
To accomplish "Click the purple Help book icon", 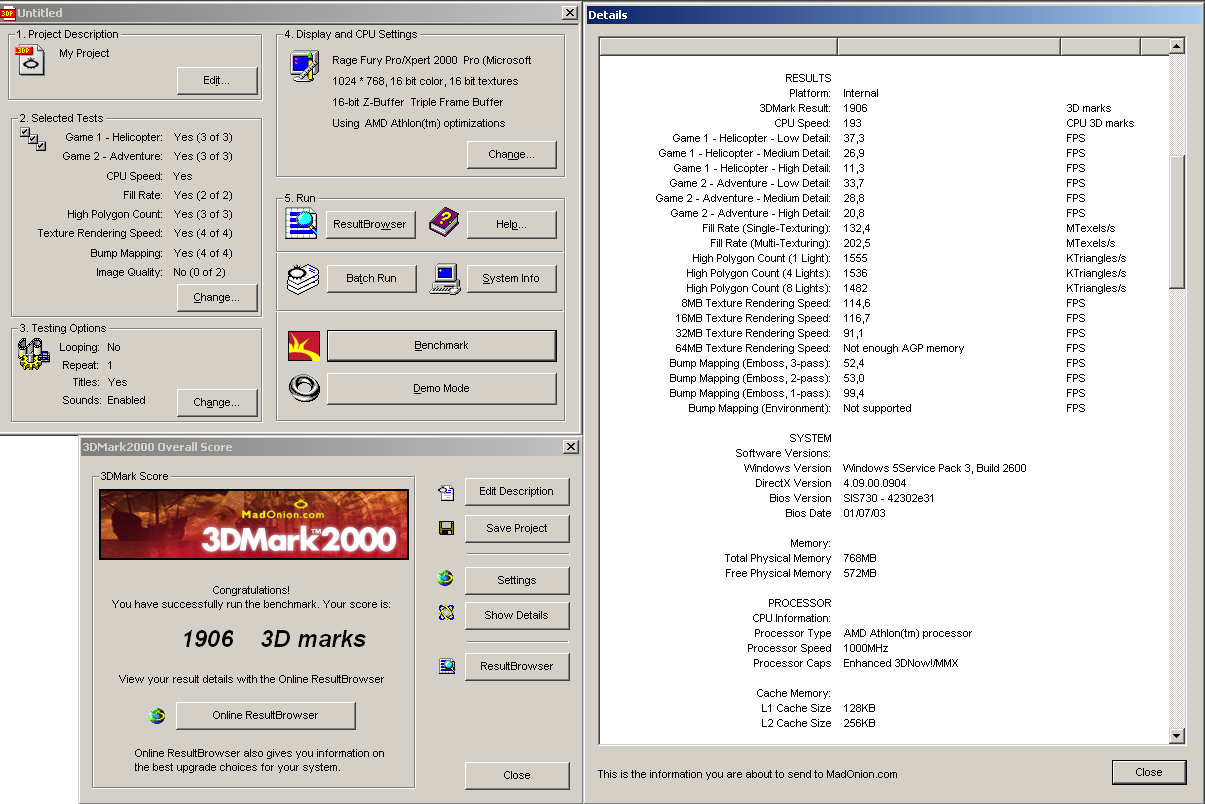I will [443, 224].
